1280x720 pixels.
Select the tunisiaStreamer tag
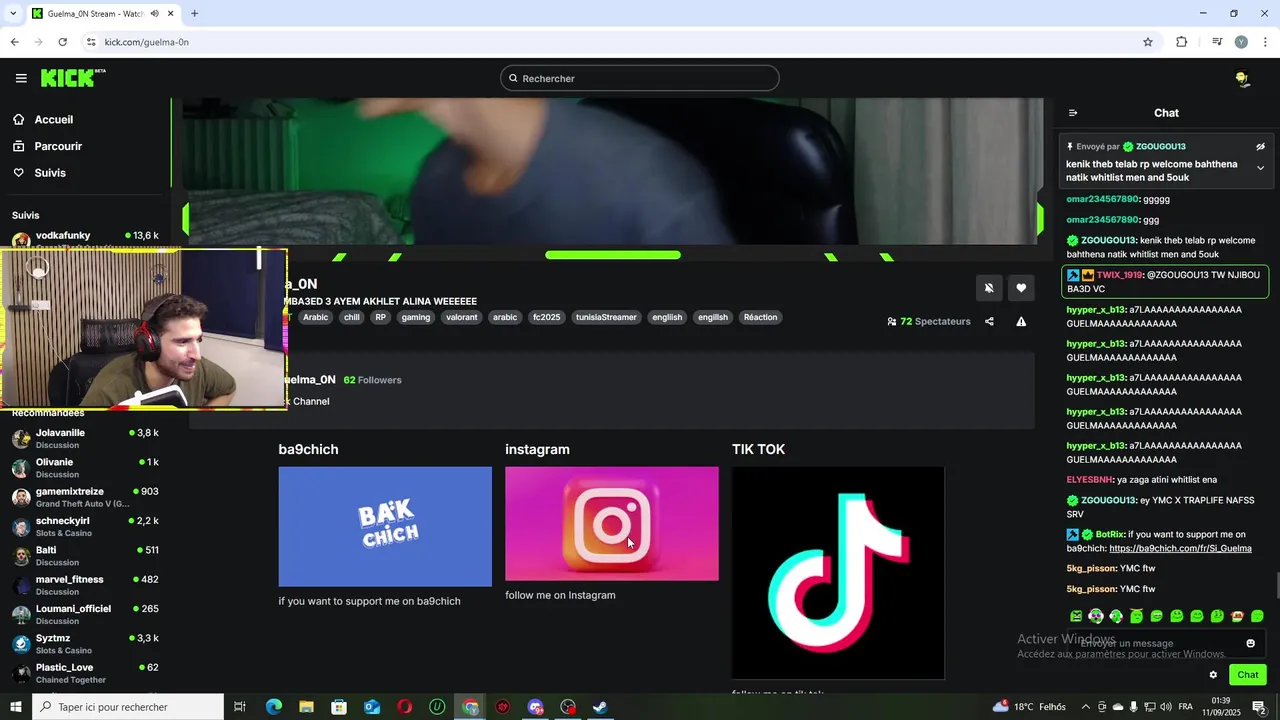(x=606, y=317)
